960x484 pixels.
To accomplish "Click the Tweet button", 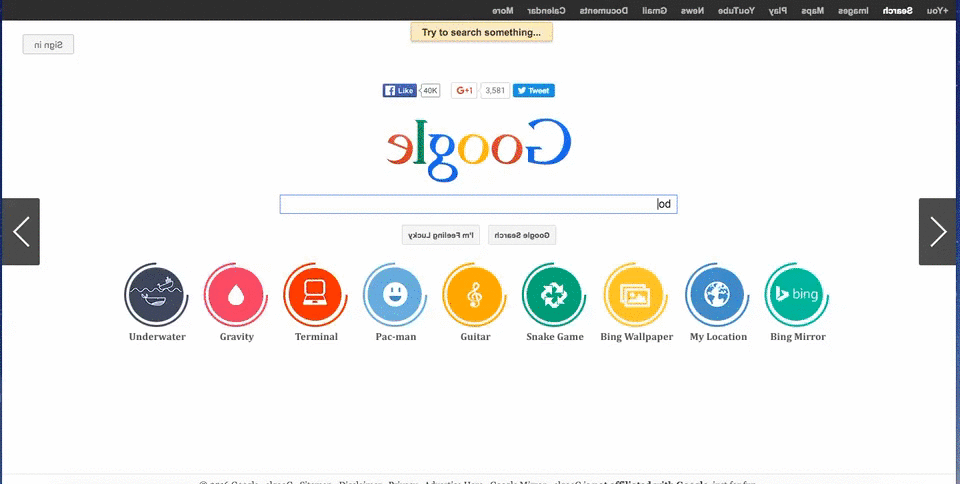I will point(534,91).
